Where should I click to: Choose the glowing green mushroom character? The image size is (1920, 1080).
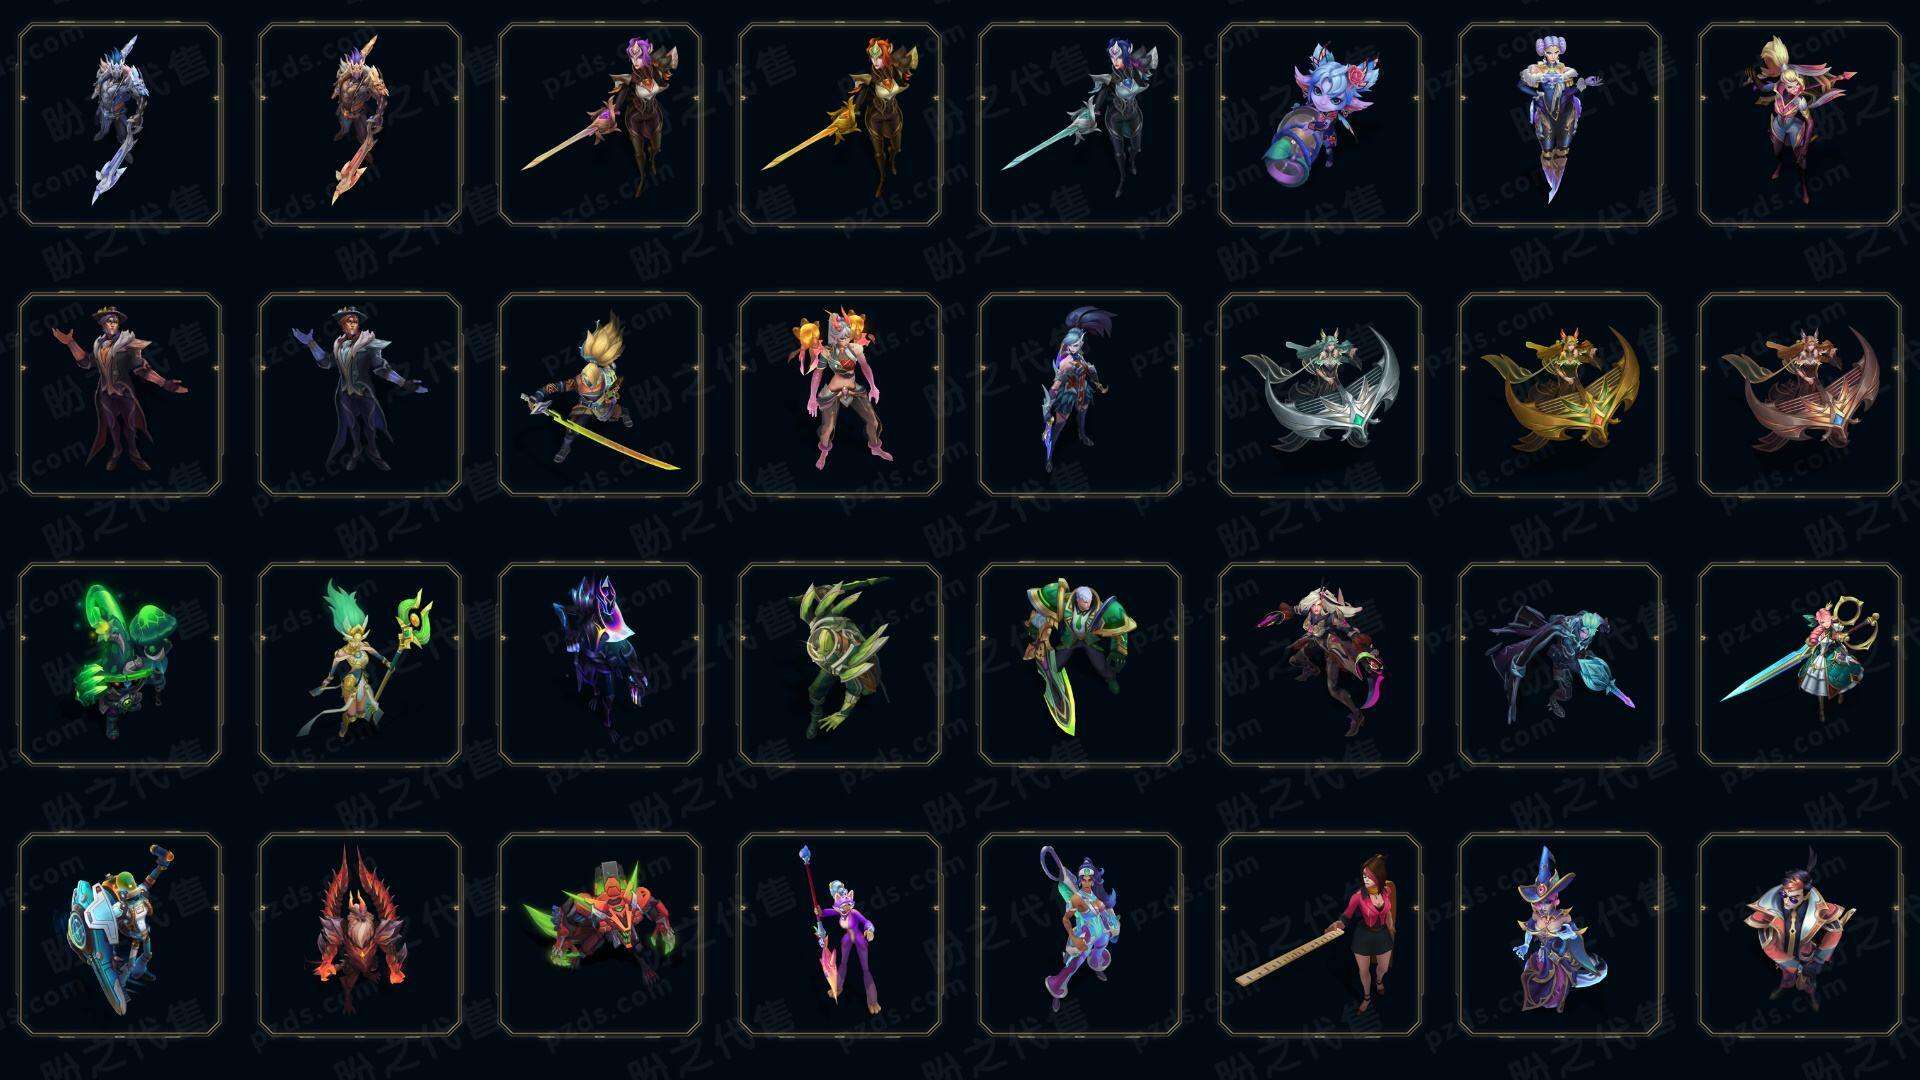pos(120,665)
